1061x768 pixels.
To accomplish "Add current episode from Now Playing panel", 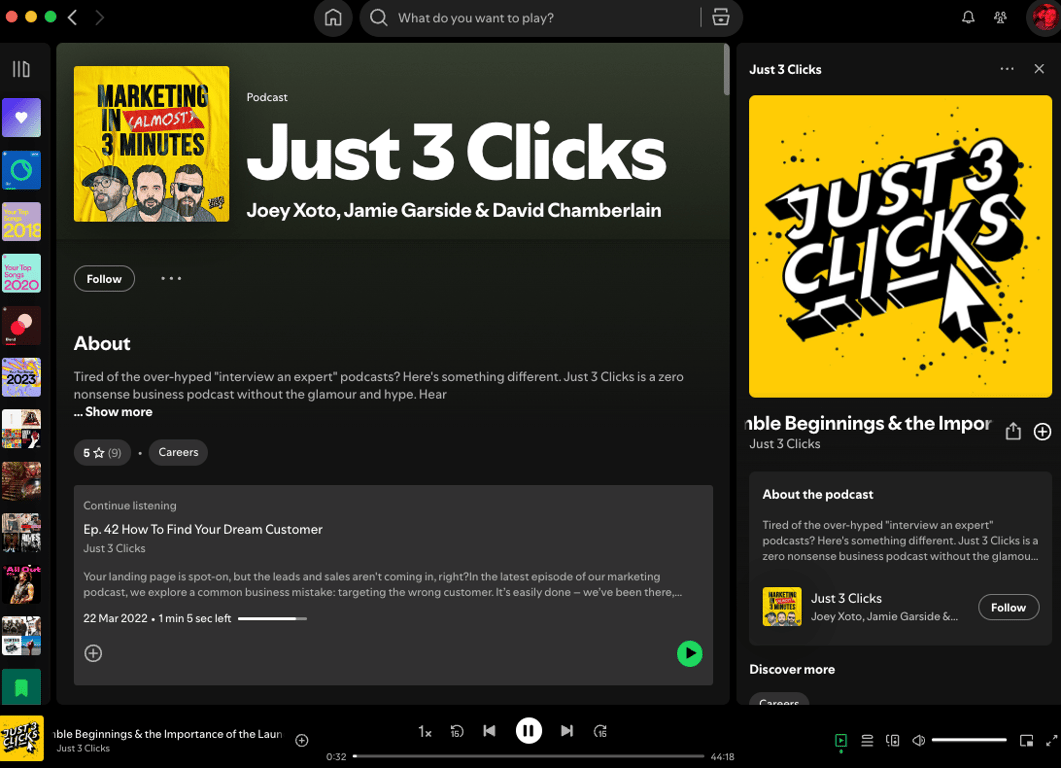I will 1043,431.
